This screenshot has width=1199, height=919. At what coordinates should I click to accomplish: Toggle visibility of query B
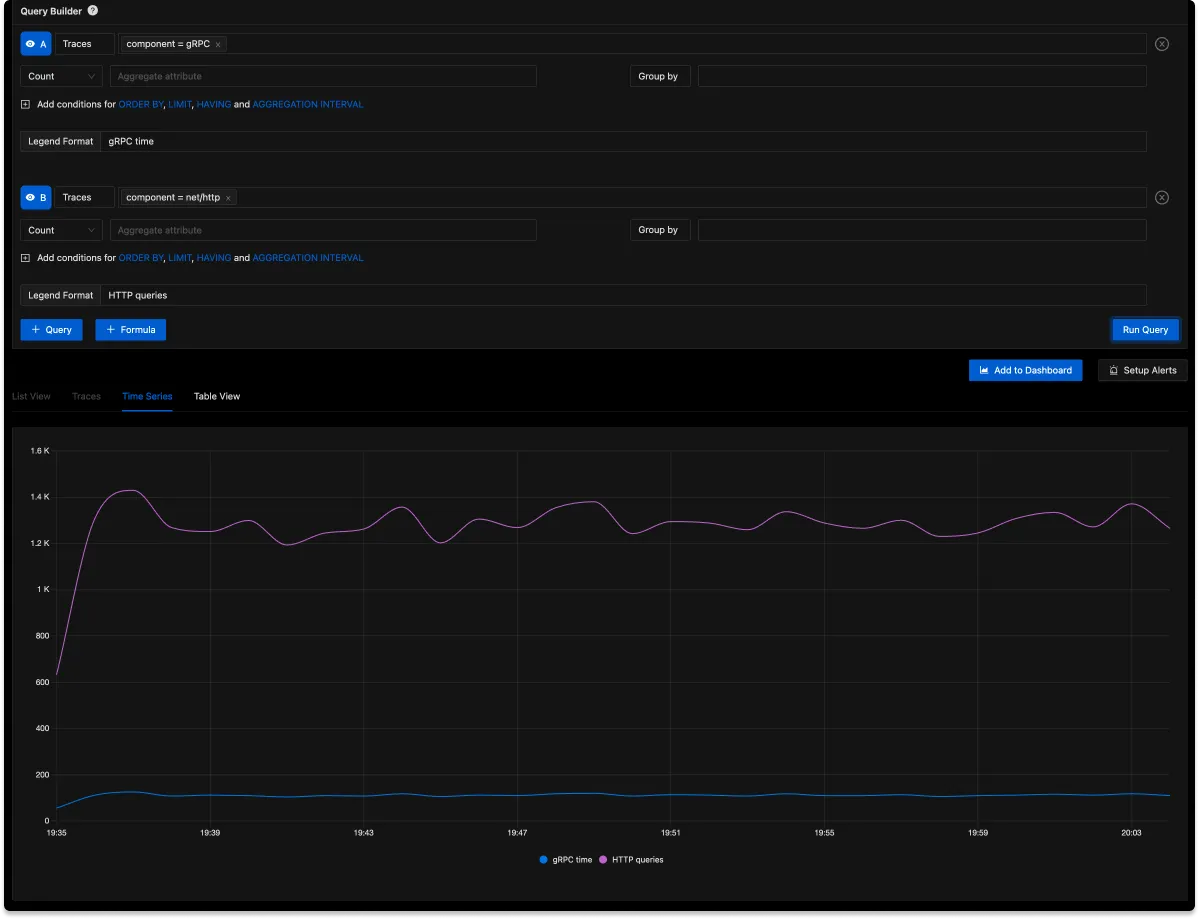35,197
